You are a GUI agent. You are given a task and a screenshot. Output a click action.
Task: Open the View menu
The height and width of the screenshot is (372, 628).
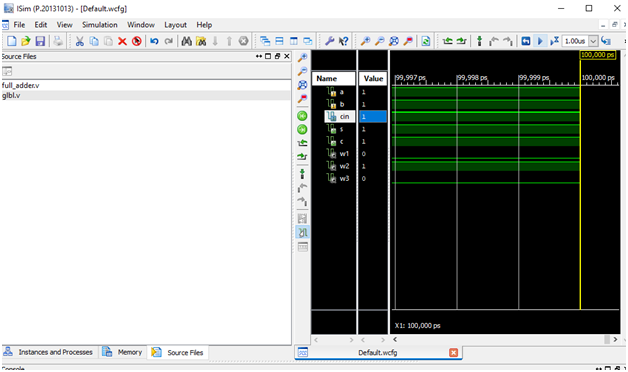tap(64, 25)
